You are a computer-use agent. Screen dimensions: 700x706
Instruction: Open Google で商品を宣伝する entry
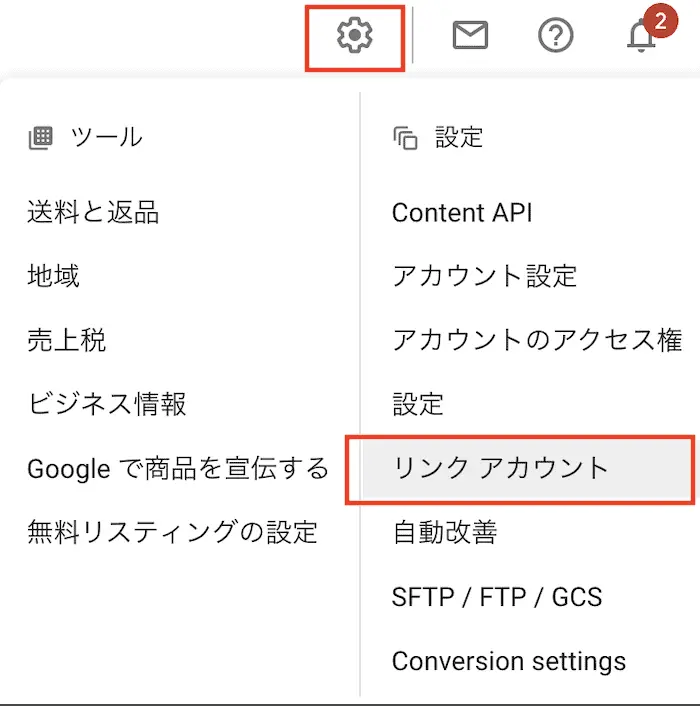(x=178, y=468)
